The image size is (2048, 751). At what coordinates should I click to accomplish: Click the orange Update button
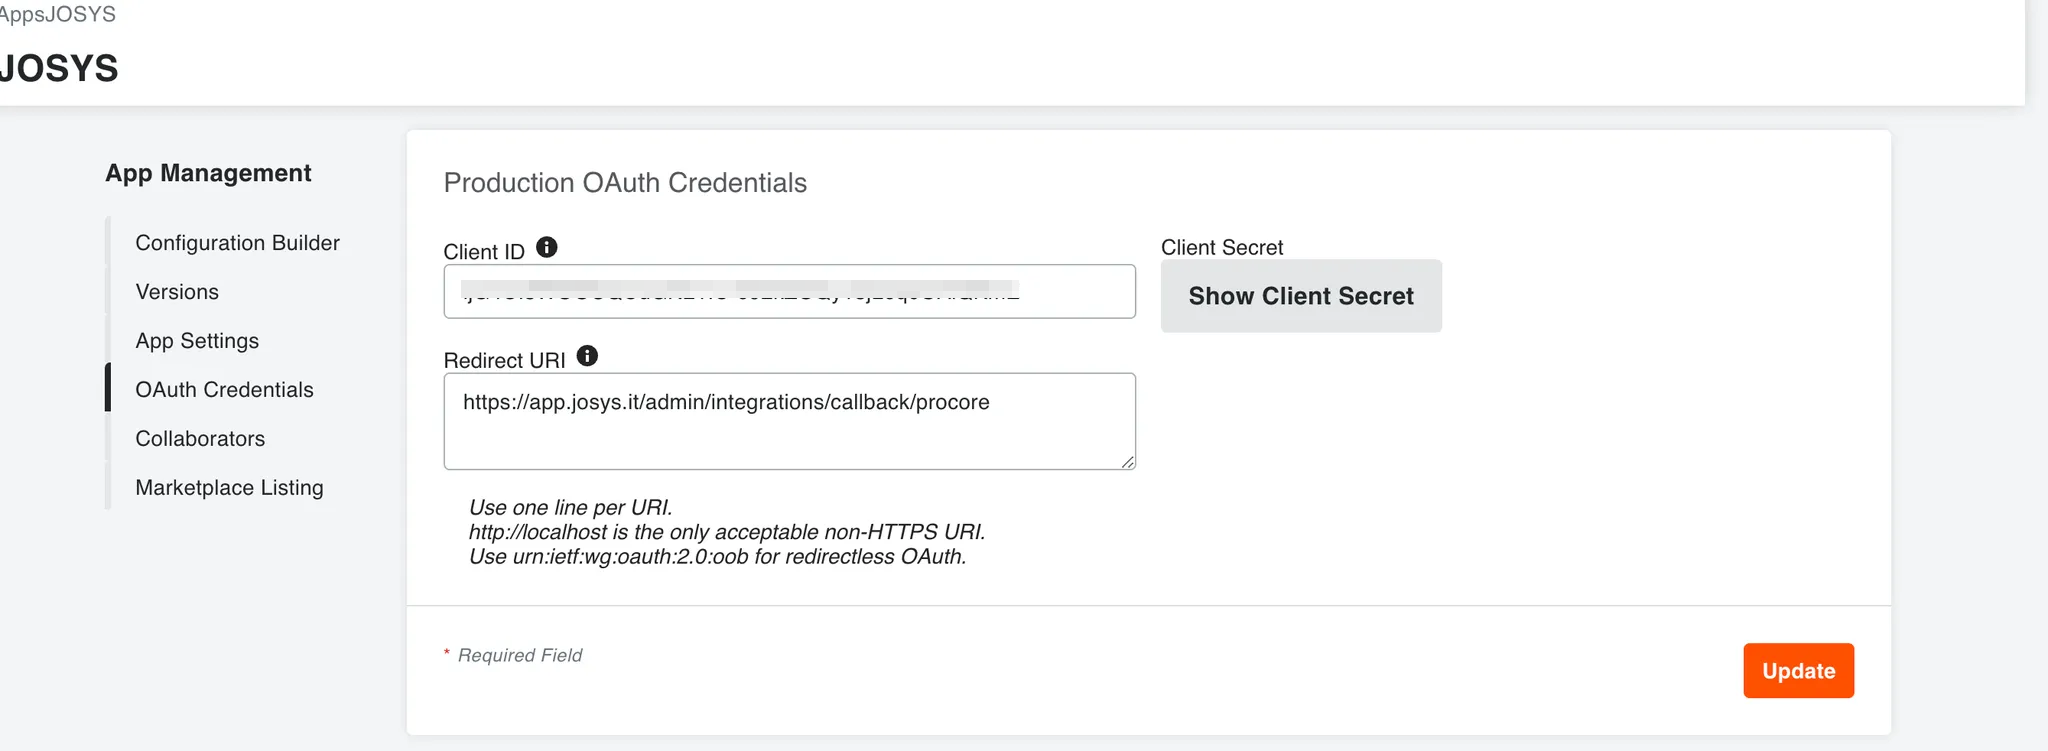pyautogui.click(x=1798, y=671)
